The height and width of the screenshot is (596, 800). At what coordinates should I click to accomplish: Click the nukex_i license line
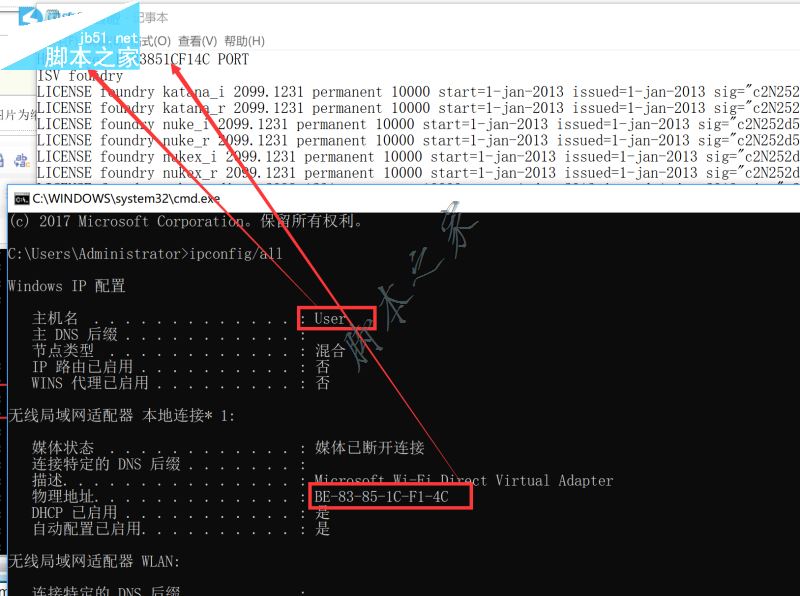pyautogui.click(x=418, y=157)
